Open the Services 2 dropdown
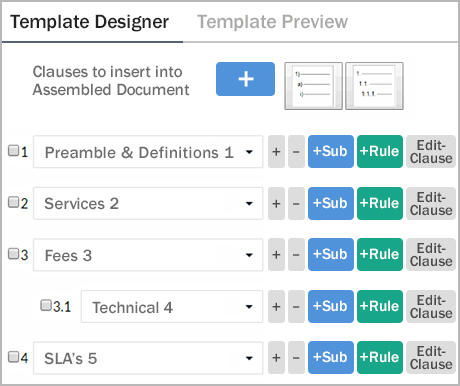Viewport: 460px width, 386px height. pos(148,203)
